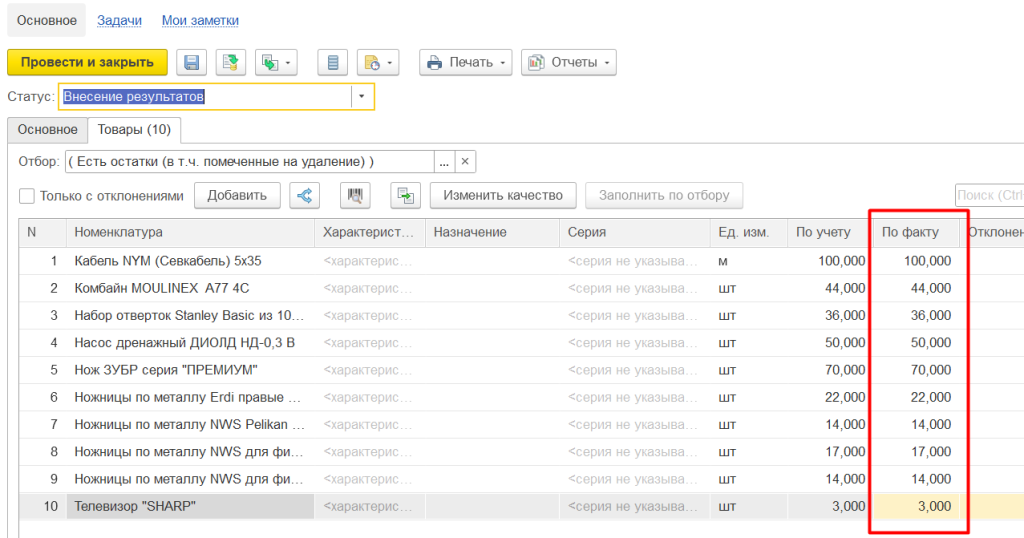Open filter selection with the ellipsis button
The height and width of the screenshot is (538, 1024).
click(444, 162)
